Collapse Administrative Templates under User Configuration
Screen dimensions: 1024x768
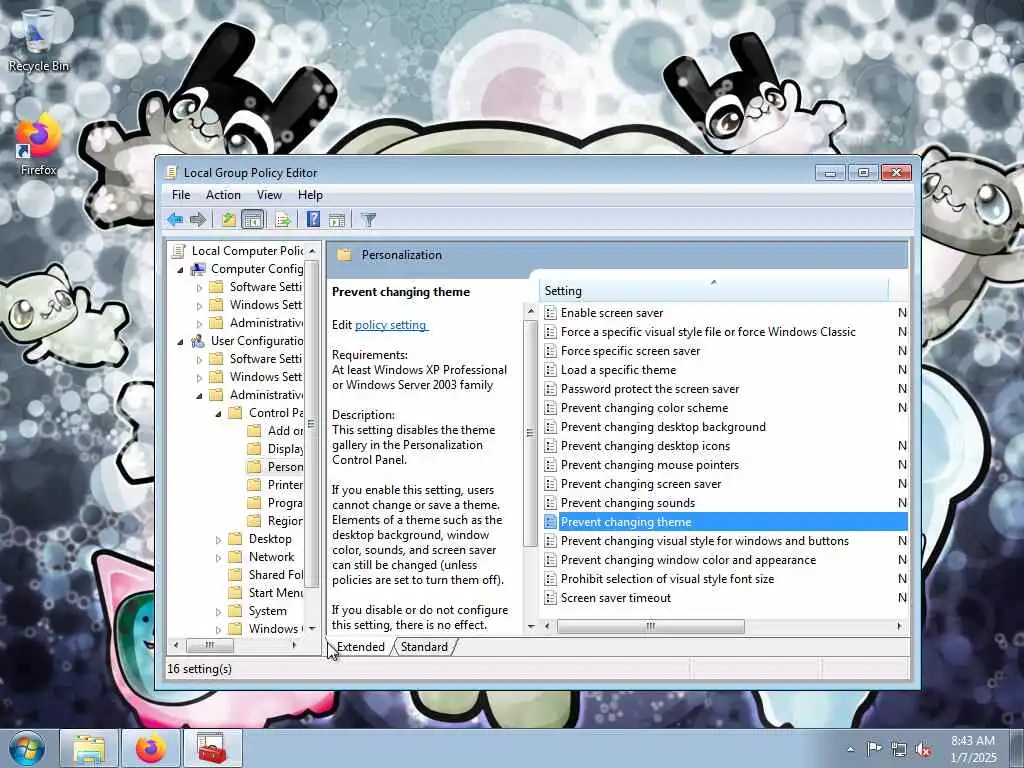199,395
